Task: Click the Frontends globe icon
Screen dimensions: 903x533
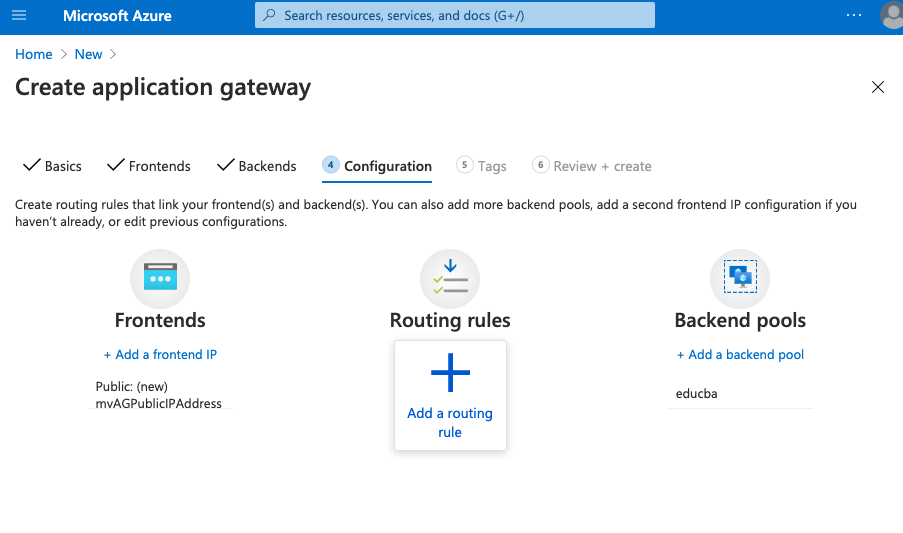Action: (160, 278)
